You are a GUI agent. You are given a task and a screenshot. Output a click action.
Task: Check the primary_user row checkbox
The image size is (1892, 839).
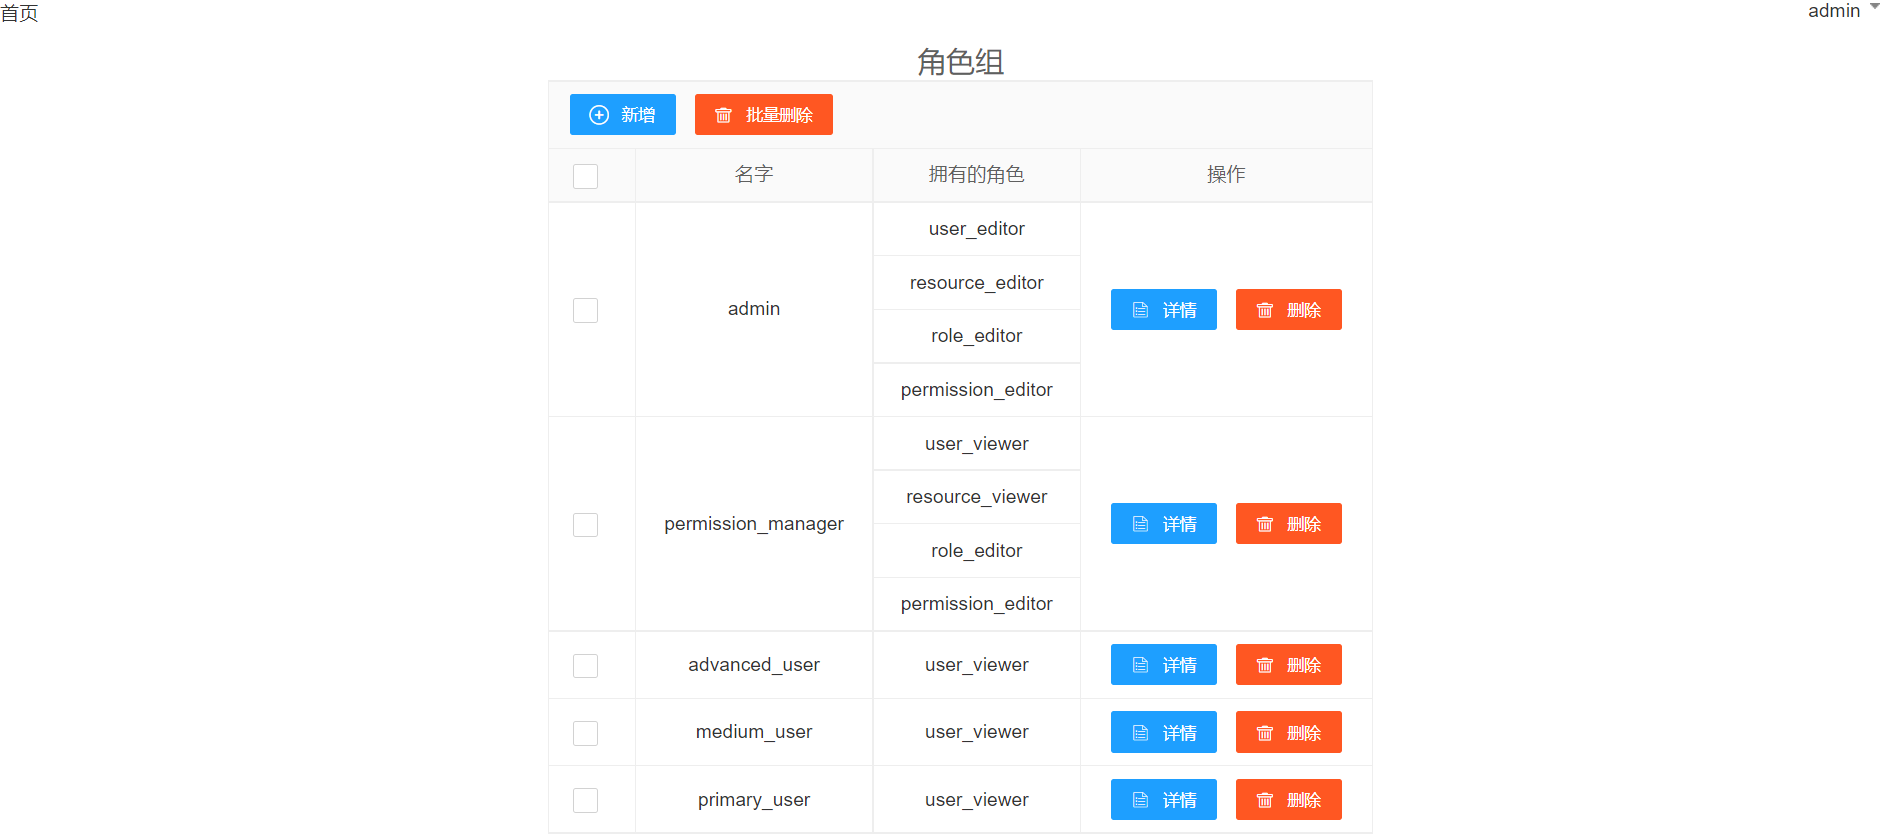tap(585, 800)
